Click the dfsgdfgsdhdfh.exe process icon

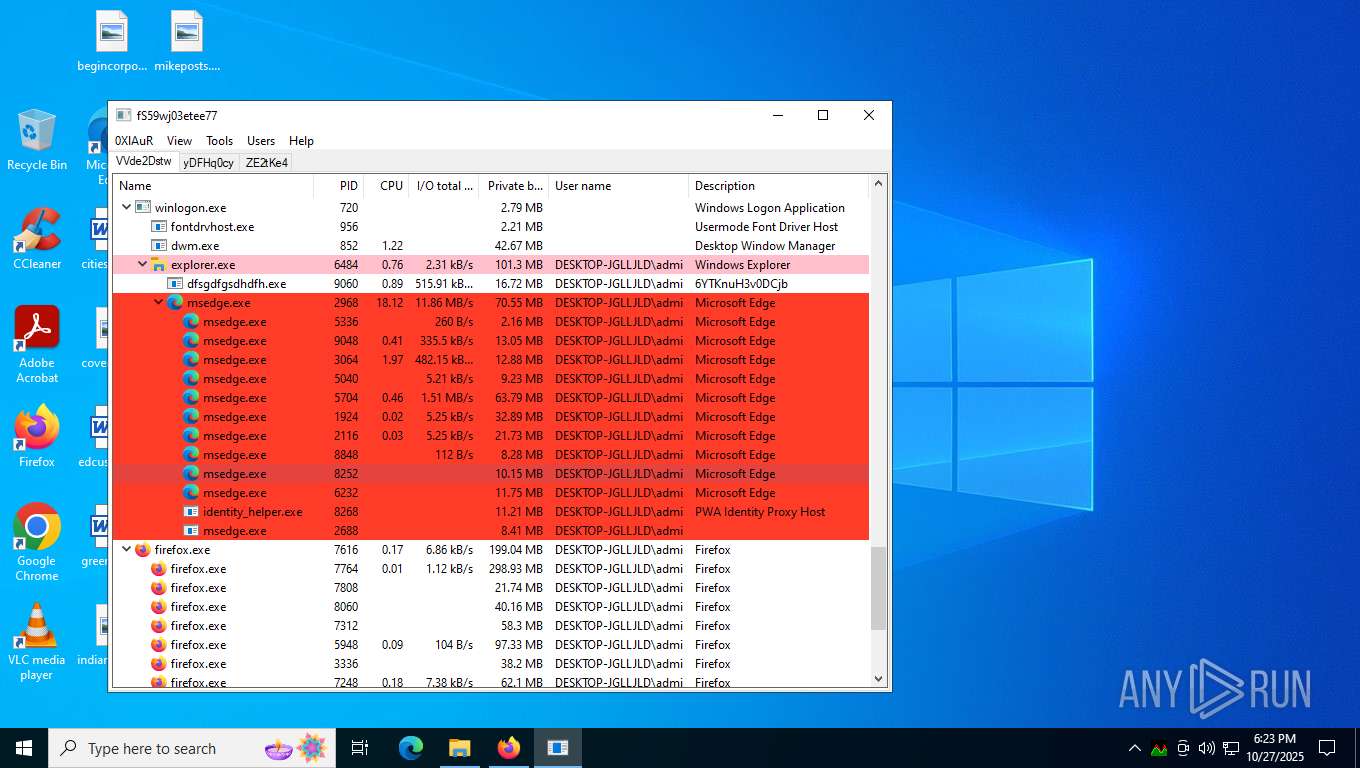click(175, 284)
